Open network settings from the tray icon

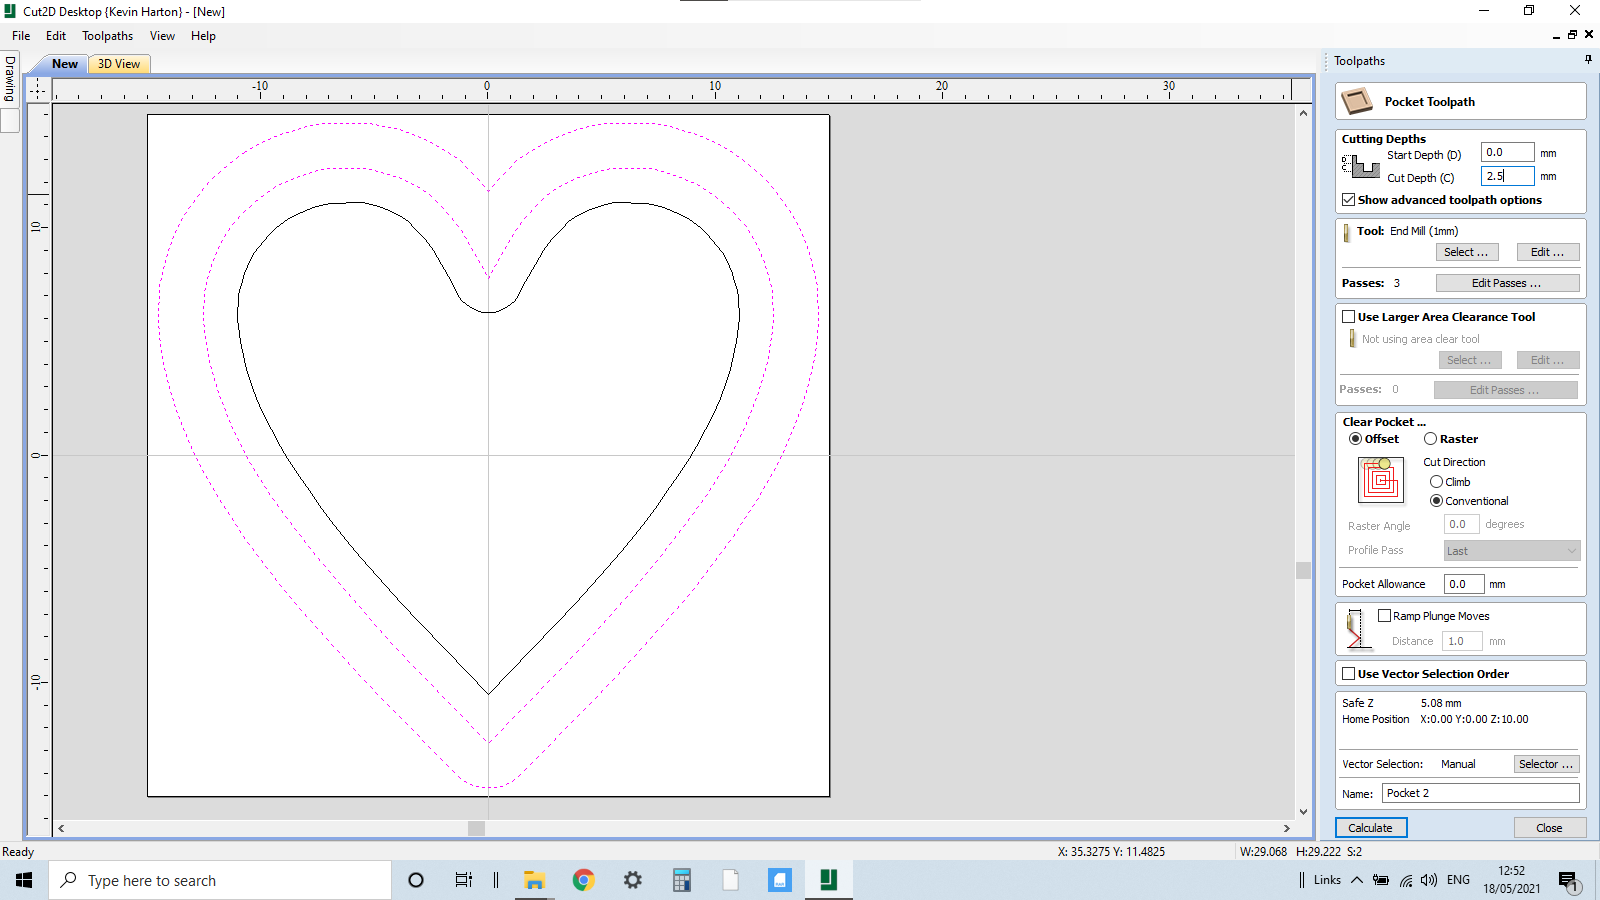click(1406, 880)
